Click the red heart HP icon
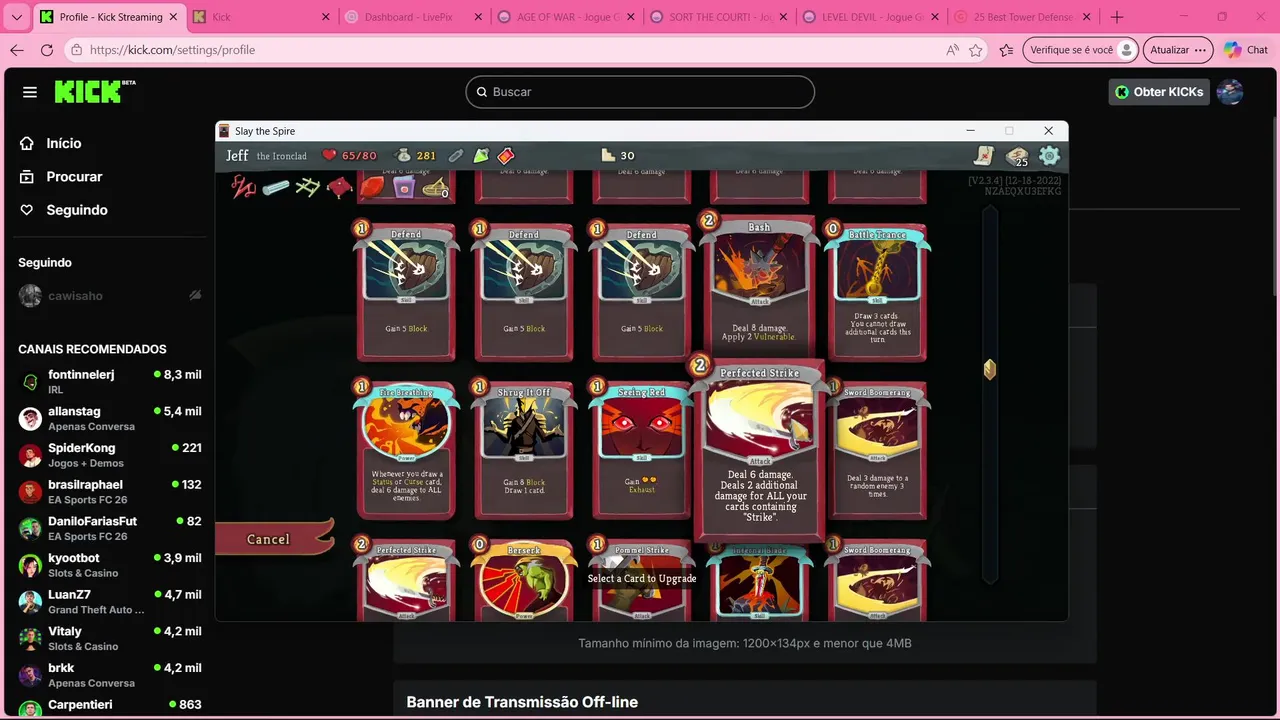Image resolution: width=1280 pixels, height=720 pixels. tap(329, 155)
